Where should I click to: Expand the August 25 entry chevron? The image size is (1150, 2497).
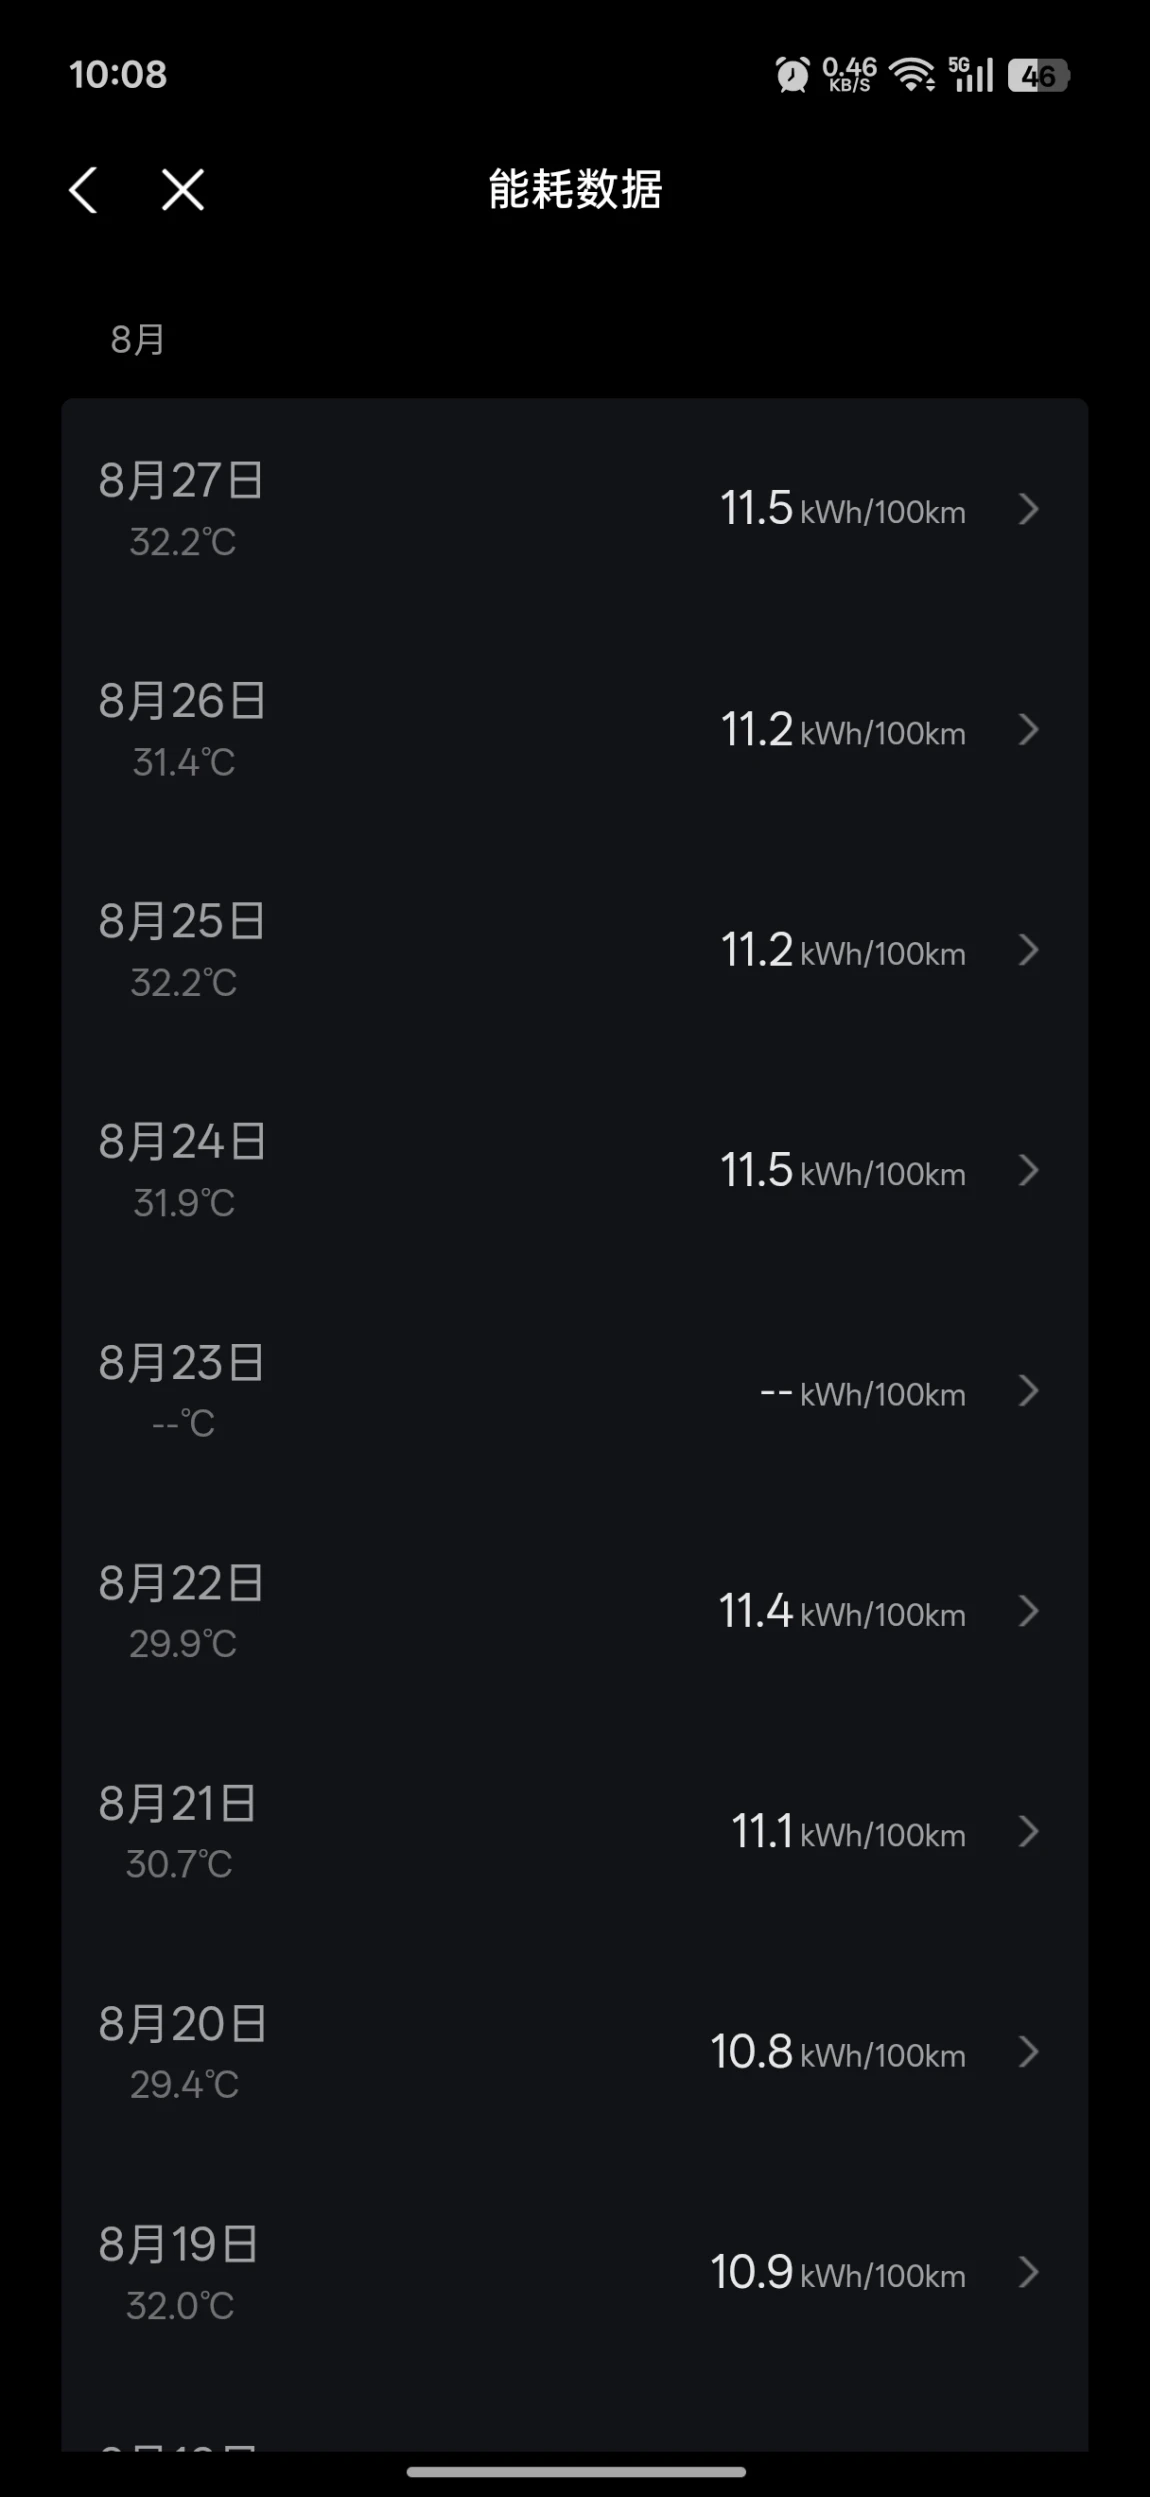(x=1029, y=950)
